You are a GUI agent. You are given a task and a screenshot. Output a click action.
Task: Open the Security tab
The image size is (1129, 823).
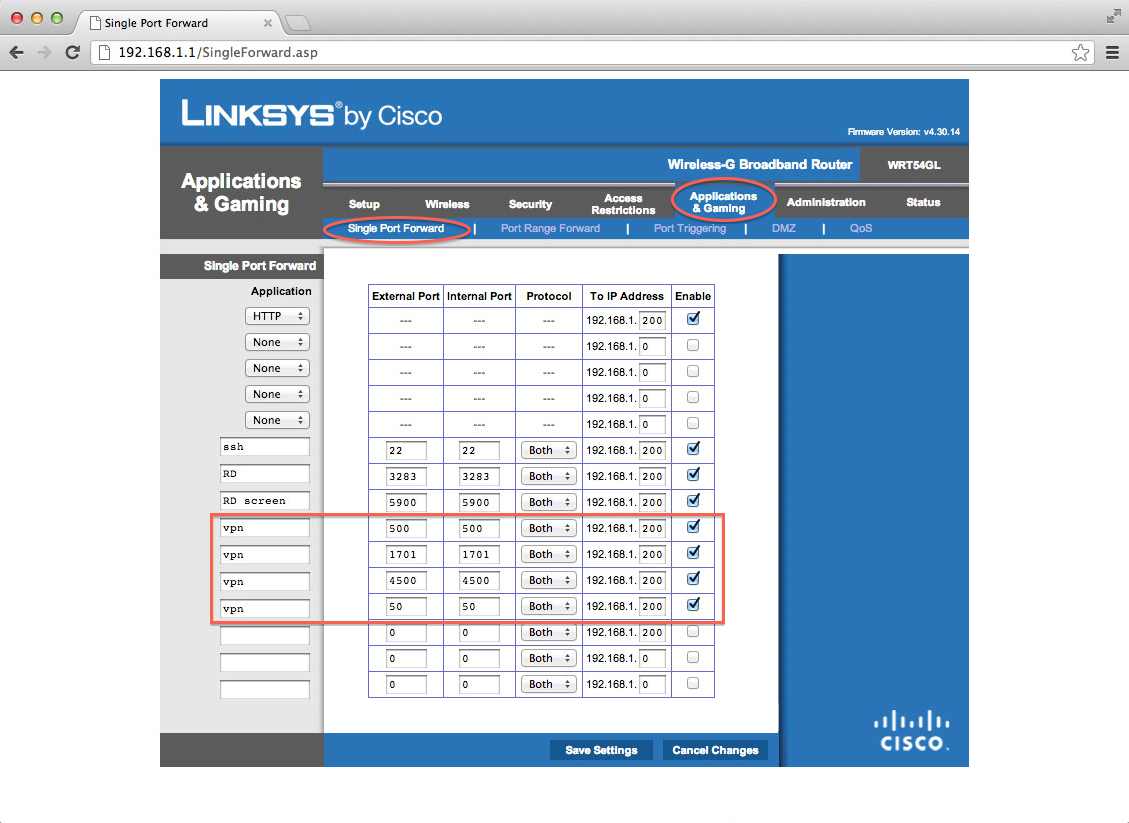[530, 204]
